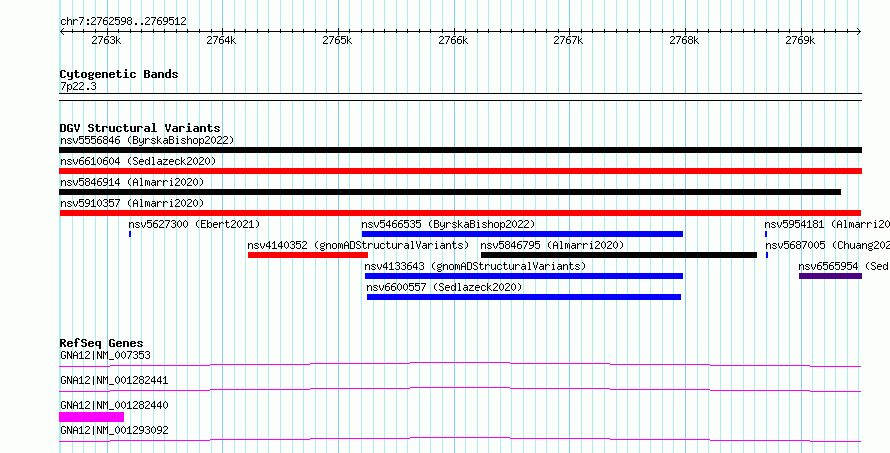Click the small nsv5687005 blue marker
The height and width of the screenshot is (453, 890).
tap(767, 255)
